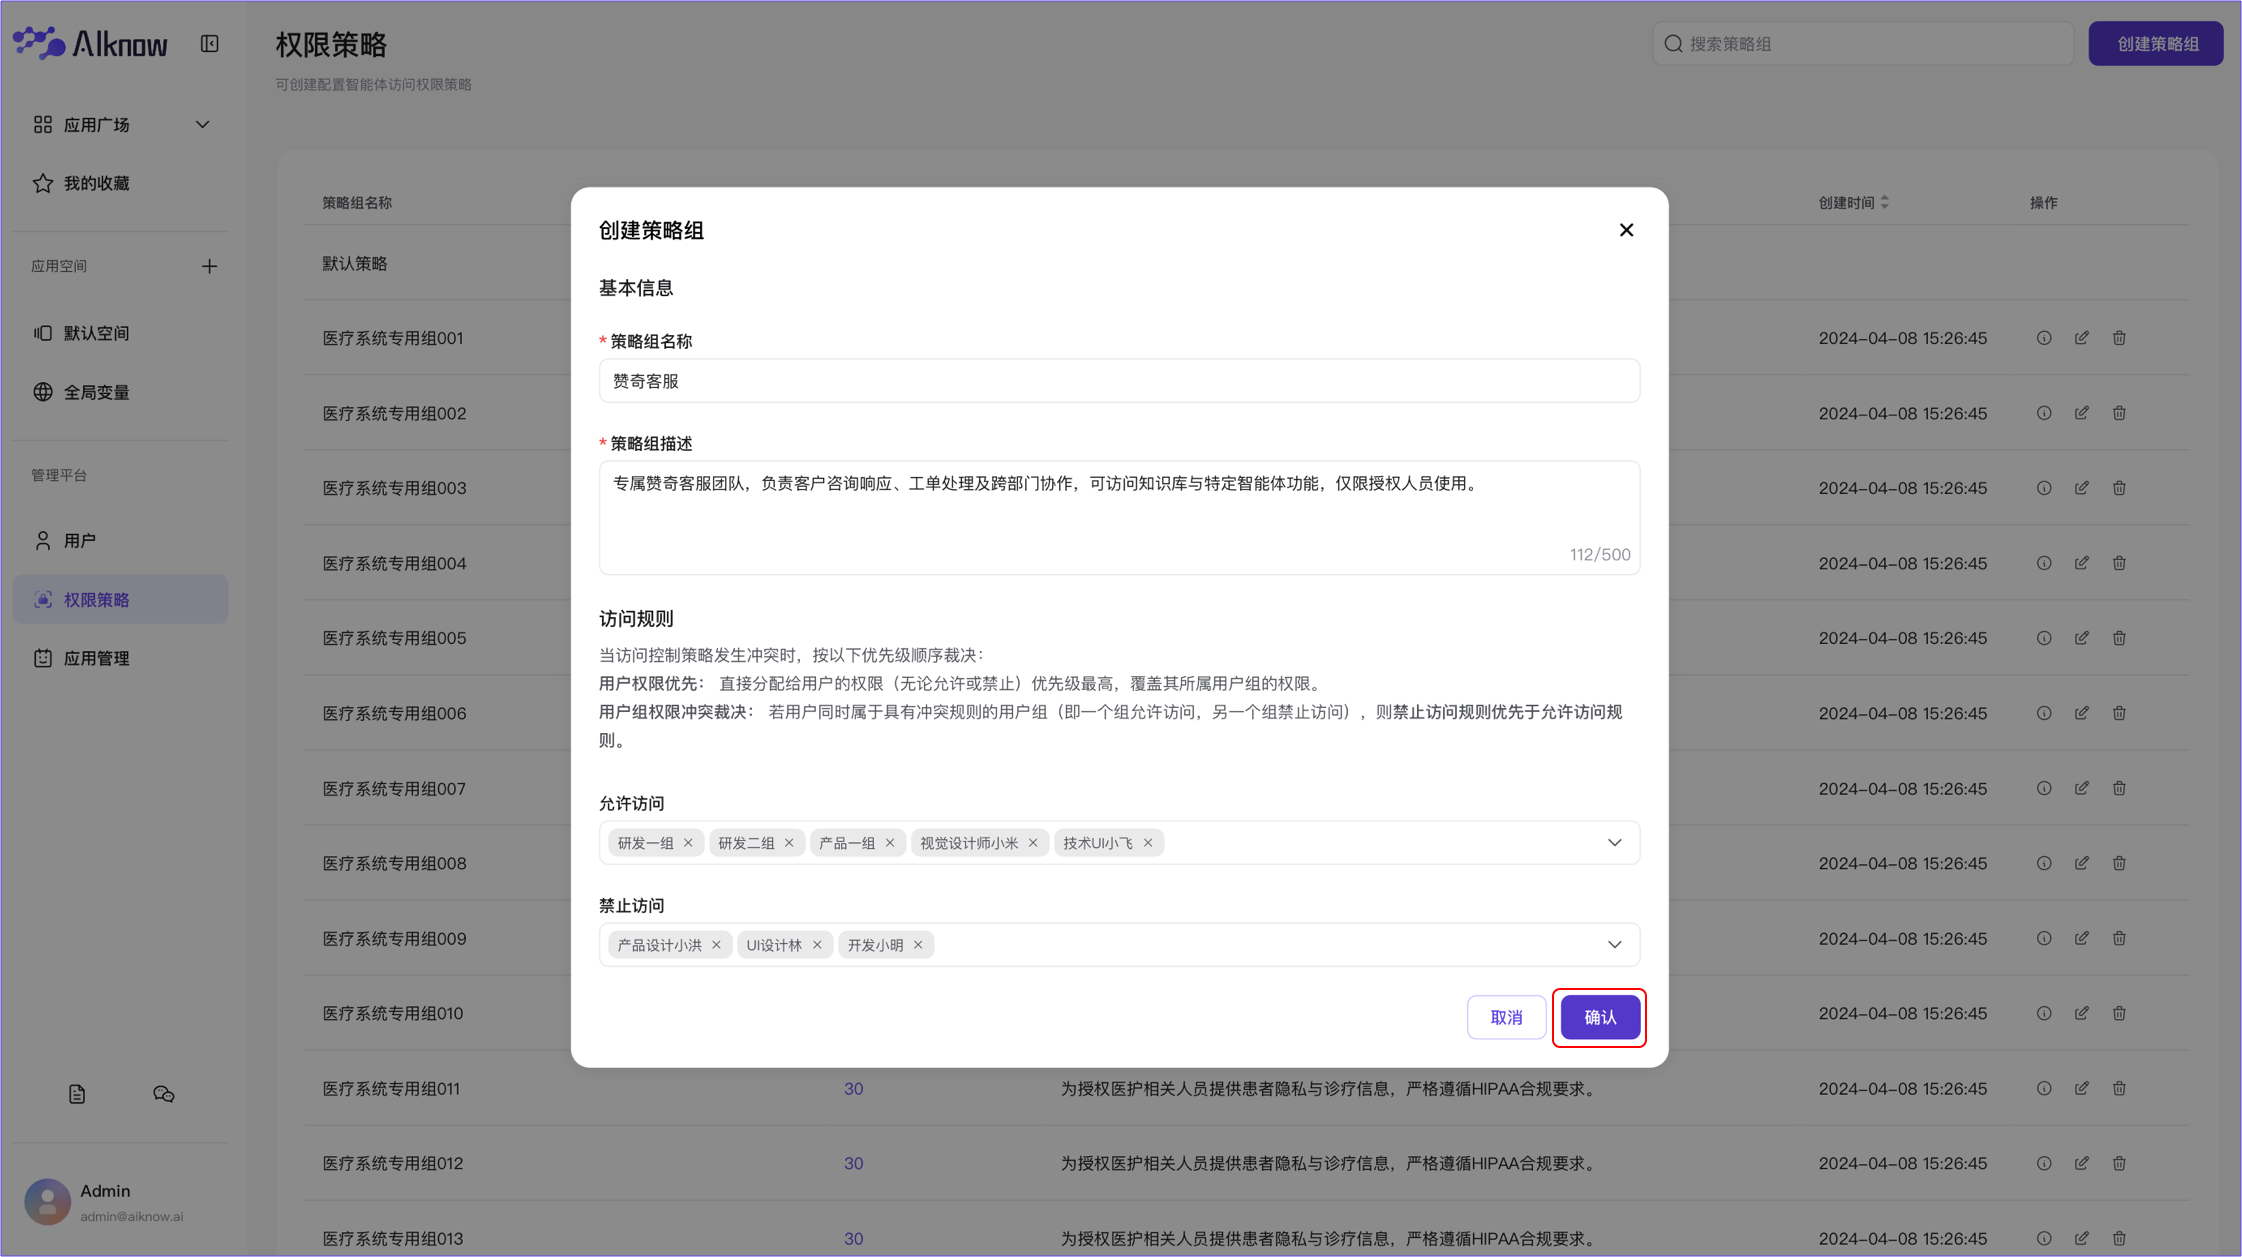The height and width of the screenshot is (1257, 2242).
Task: Expand the 允许访问 dropdown arrow
Action: 1614,843
